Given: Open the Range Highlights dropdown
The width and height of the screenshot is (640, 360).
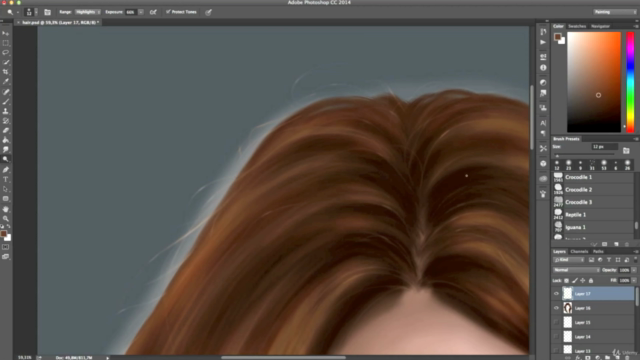Looking at the screenshot, I should [88, 12].
